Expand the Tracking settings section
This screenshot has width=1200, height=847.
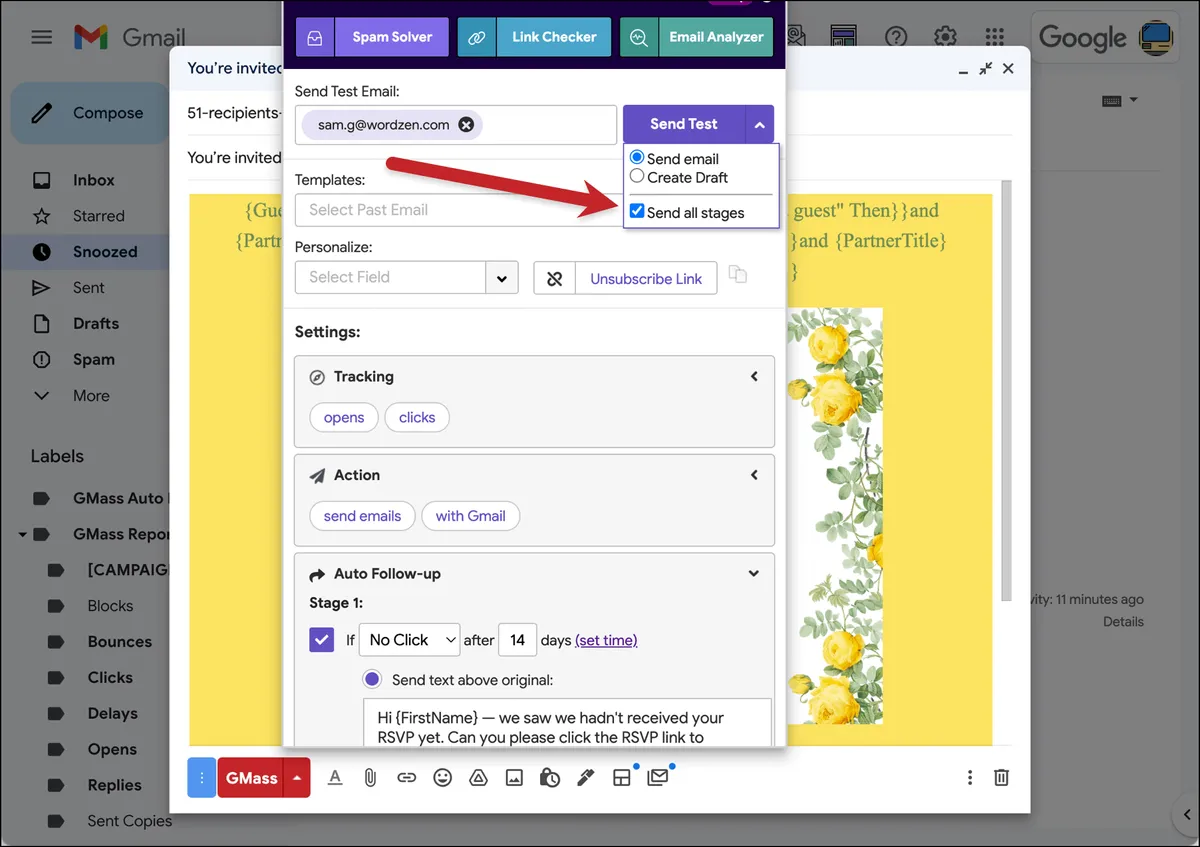click(x=754, y=377)
